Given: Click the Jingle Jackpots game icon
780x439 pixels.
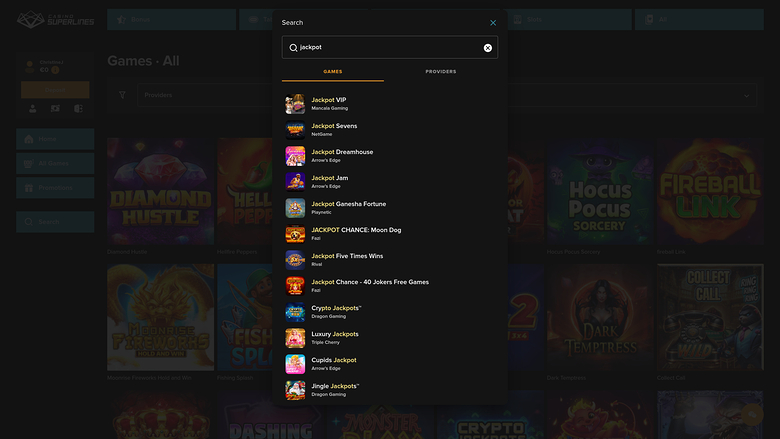Looking at the screenshot, I should 295,390.
